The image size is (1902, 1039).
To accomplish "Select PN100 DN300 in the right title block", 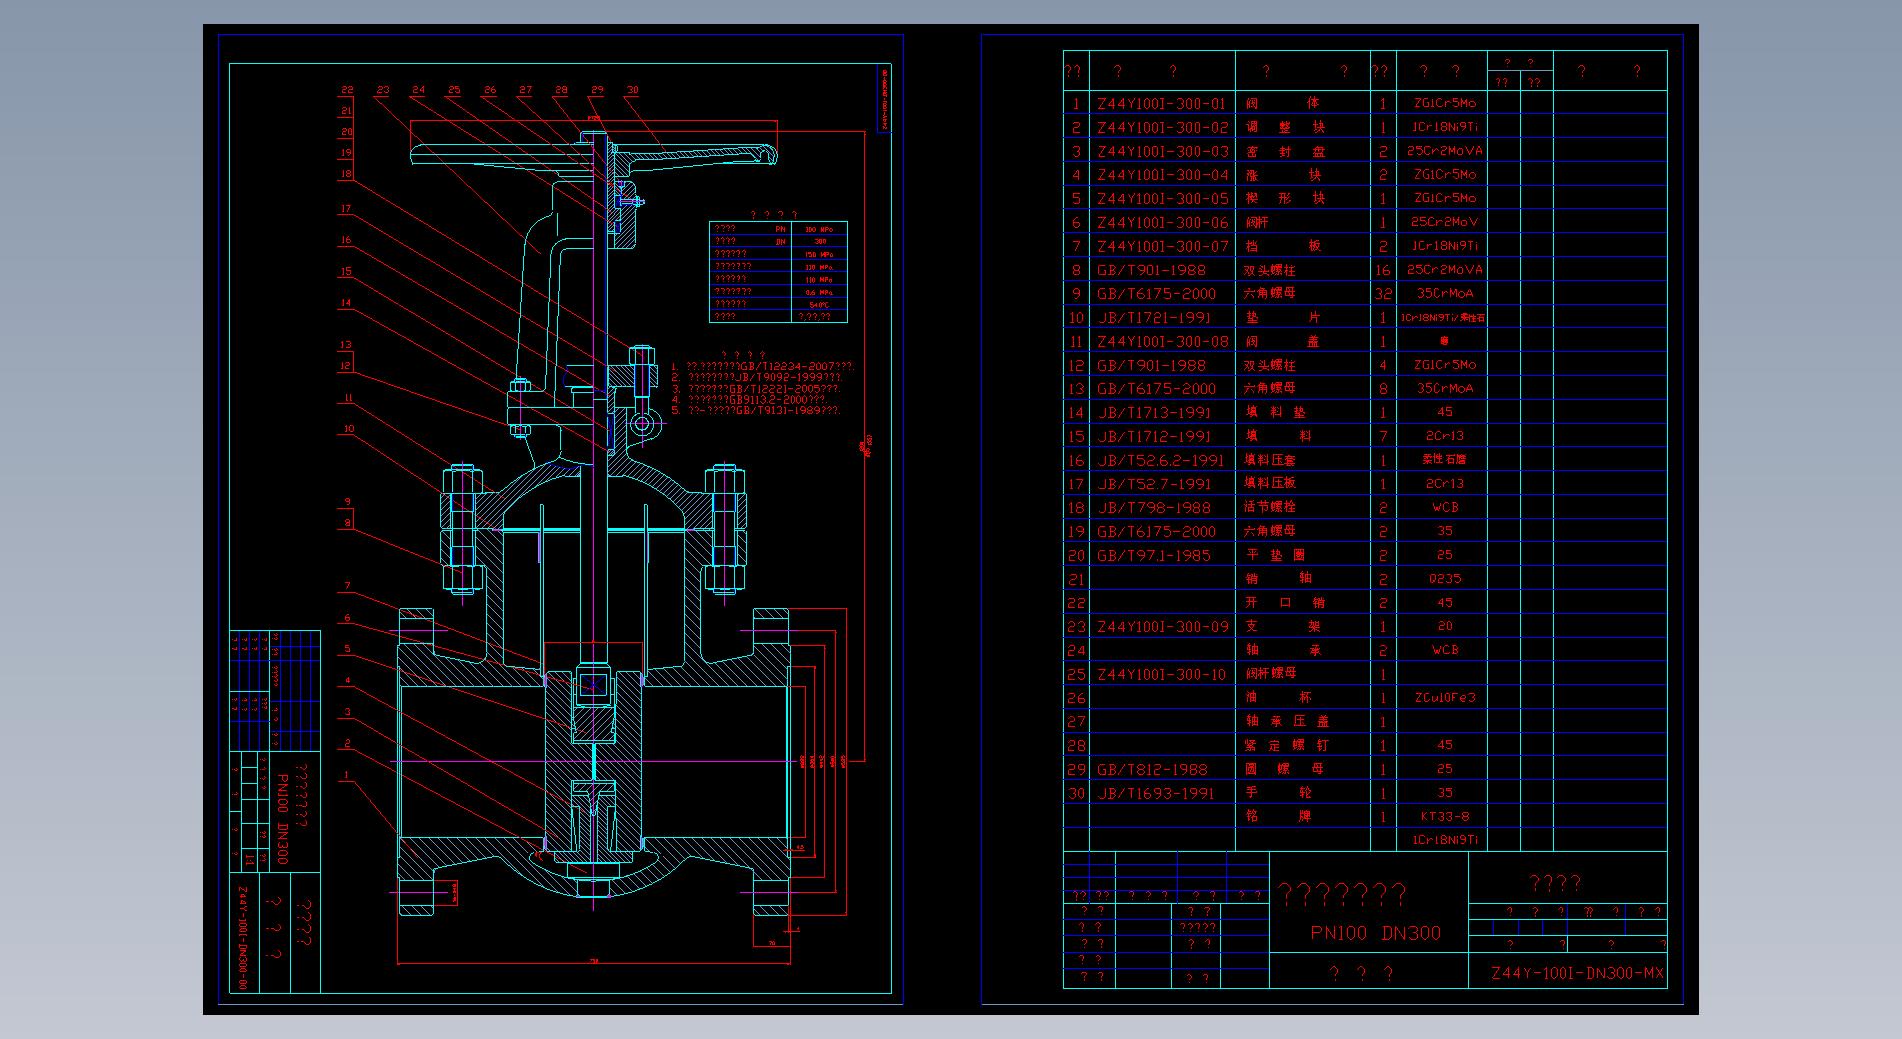I will [1376, 933].
